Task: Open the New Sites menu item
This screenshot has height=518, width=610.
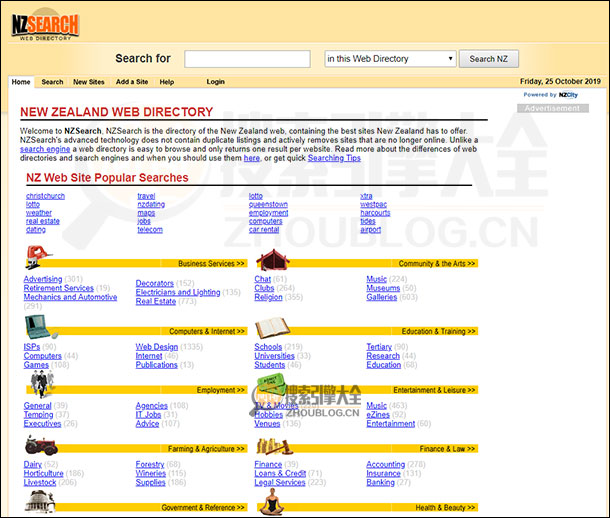Action: pos(89,82)
